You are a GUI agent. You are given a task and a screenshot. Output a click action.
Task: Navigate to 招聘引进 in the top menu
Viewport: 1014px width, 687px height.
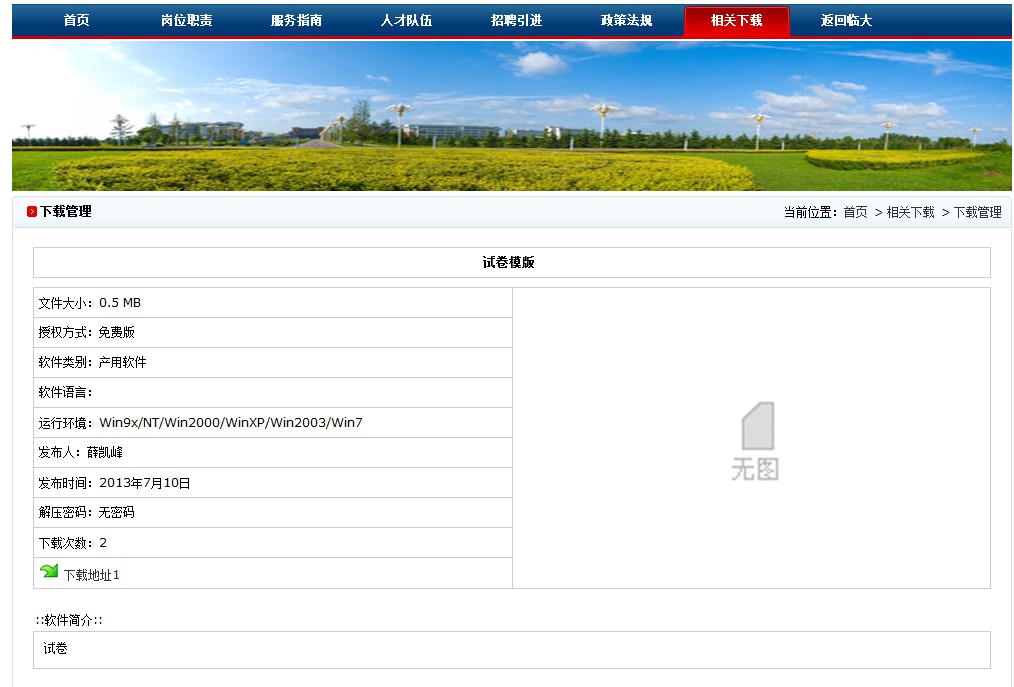[x=516, y=20]
